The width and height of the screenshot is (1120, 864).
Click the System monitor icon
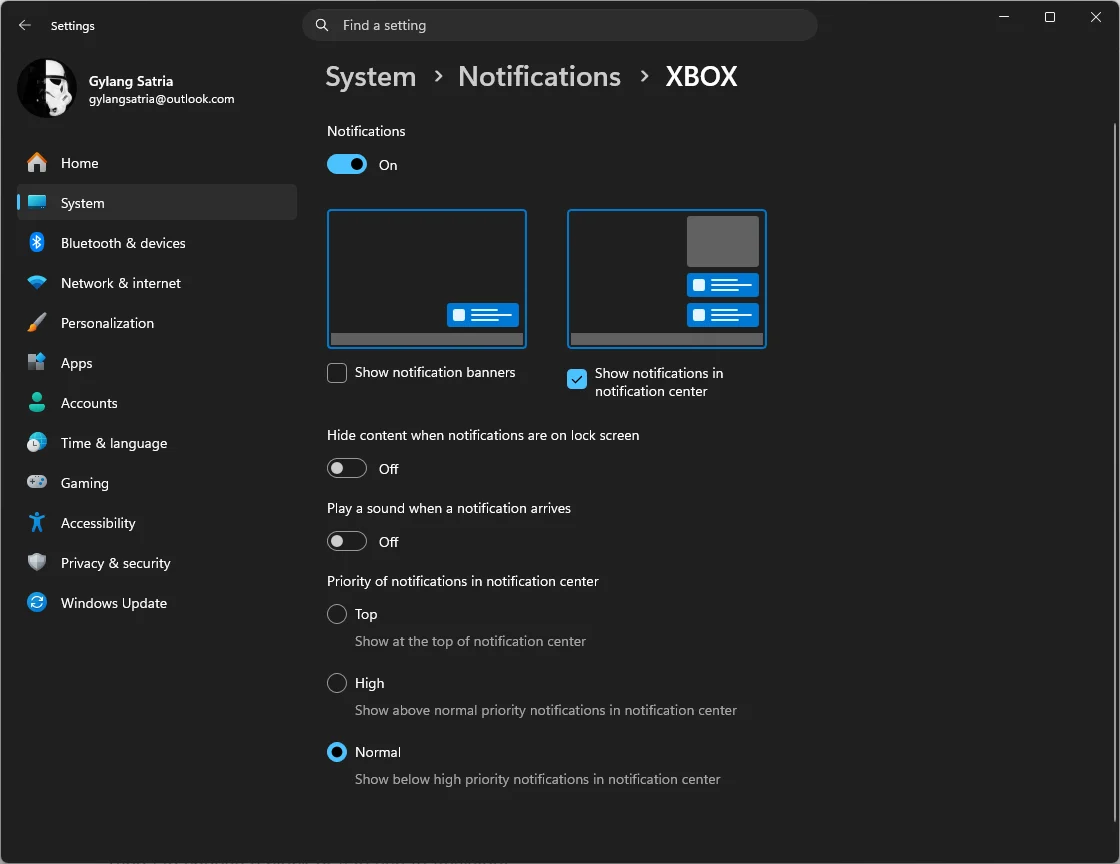pyautogui.click(x=37, y=203)
